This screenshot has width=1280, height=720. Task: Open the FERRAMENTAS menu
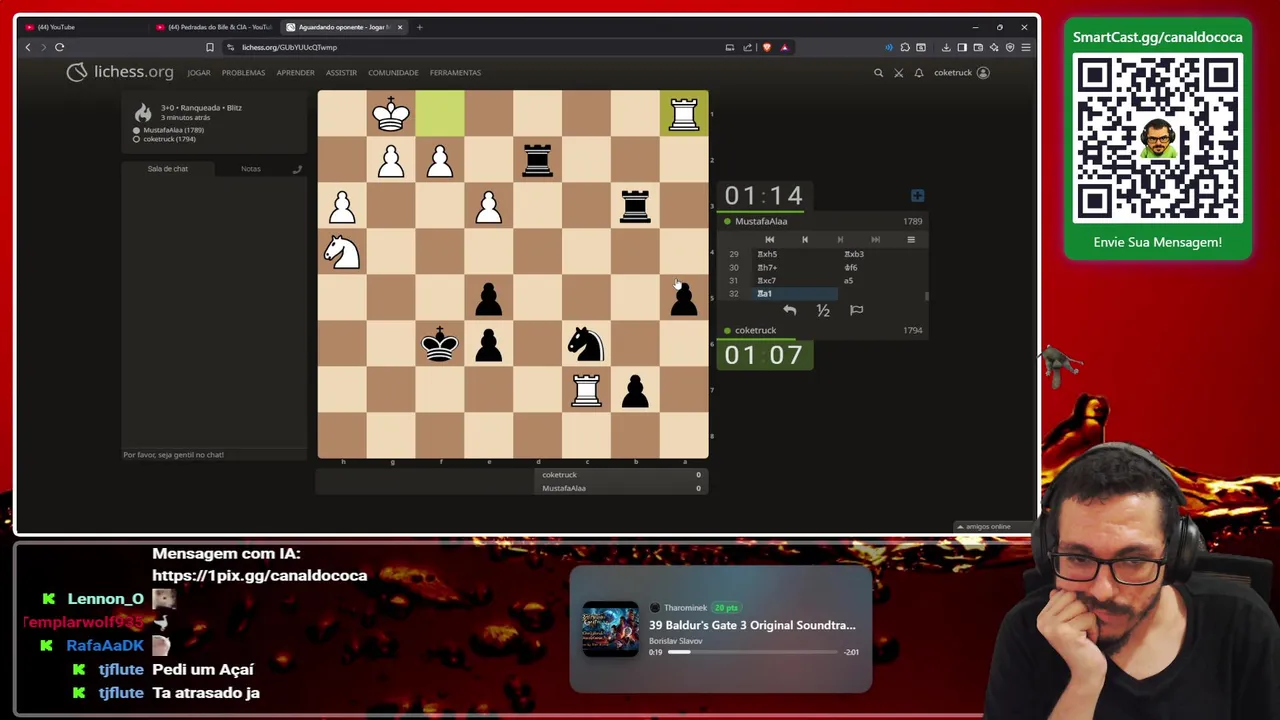(x=455, y=73)
